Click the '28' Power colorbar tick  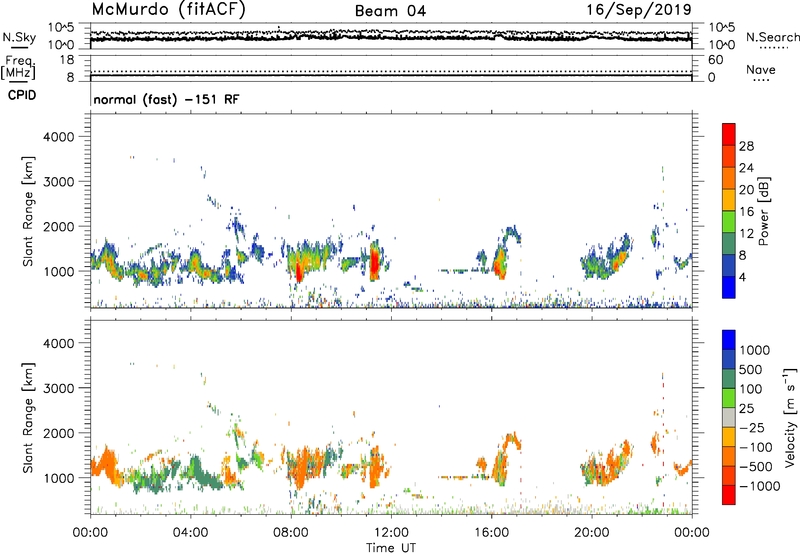click(x=746, y=146)
